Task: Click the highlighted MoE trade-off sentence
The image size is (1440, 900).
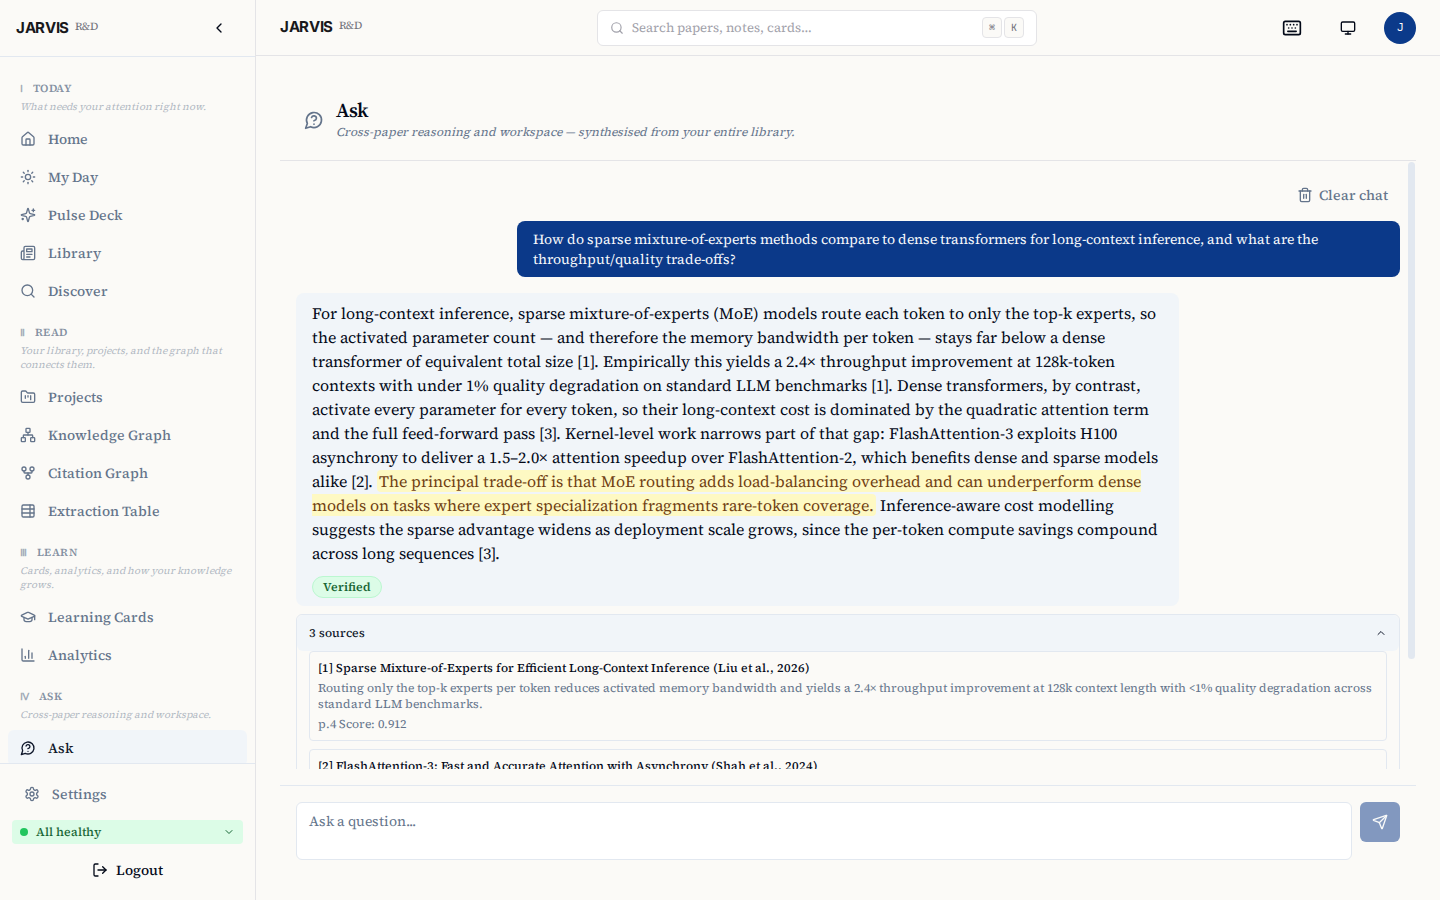Action: (x=727, y=494)
